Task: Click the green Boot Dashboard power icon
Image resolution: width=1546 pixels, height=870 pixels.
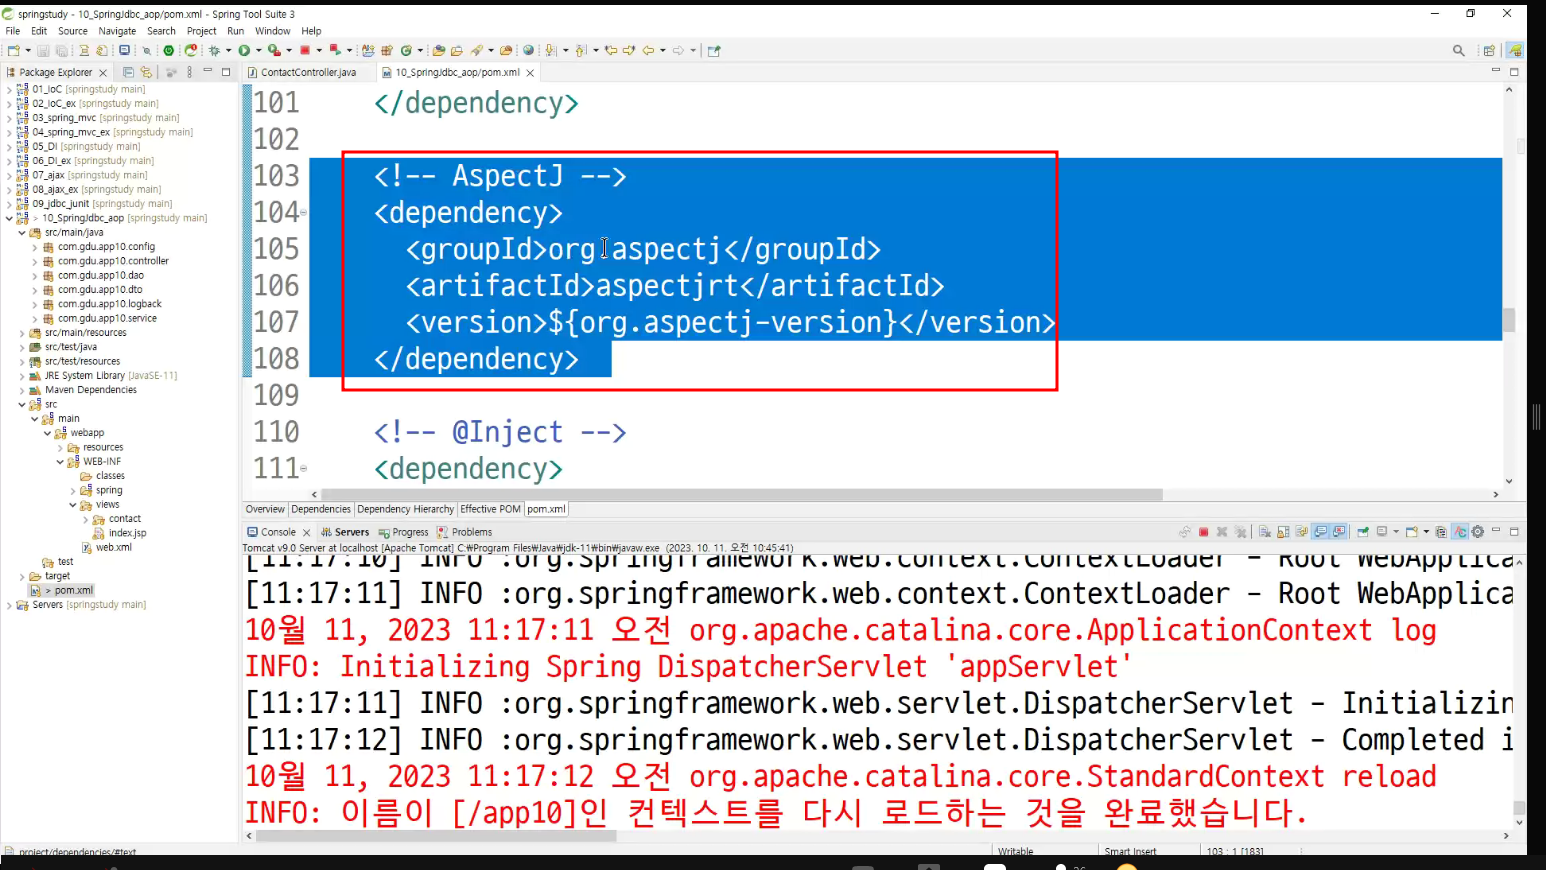Action: [169, 50]
